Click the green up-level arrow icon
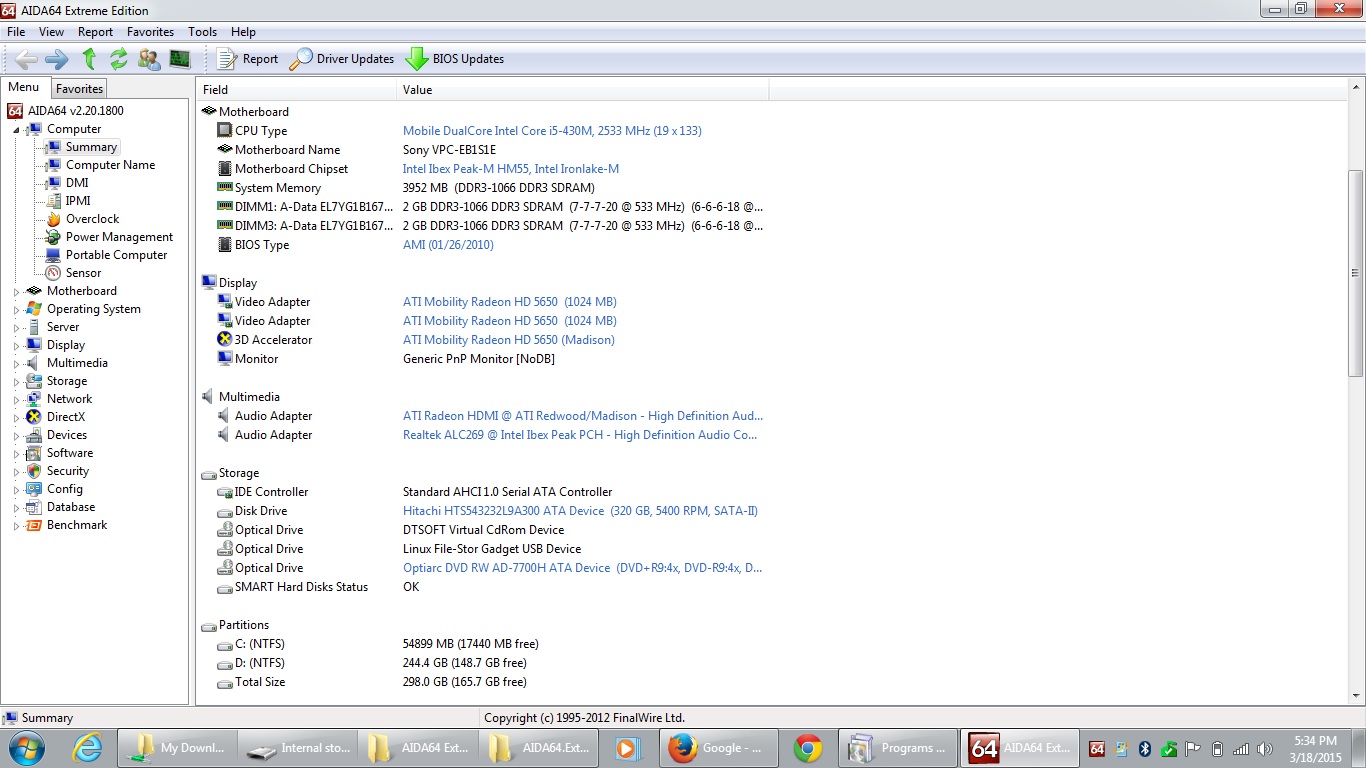1366x768 pixels. coord(89,59)
